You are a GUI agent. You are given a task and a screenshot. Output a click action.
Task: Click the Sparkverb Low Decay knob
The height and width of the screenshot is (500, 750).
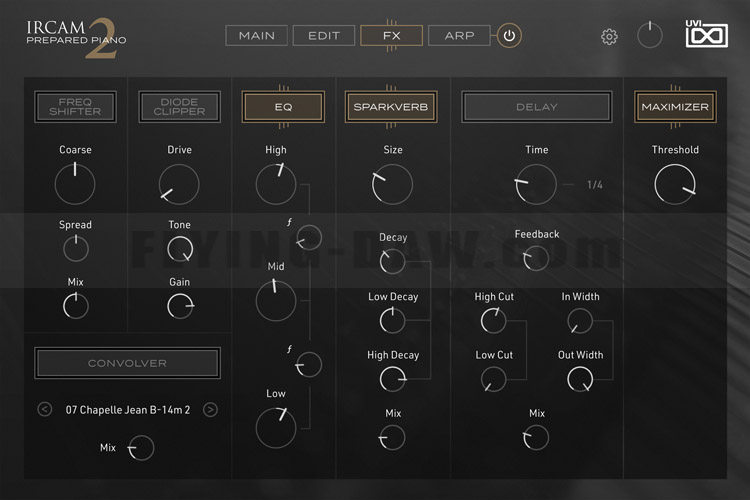(x=392, y=320)
